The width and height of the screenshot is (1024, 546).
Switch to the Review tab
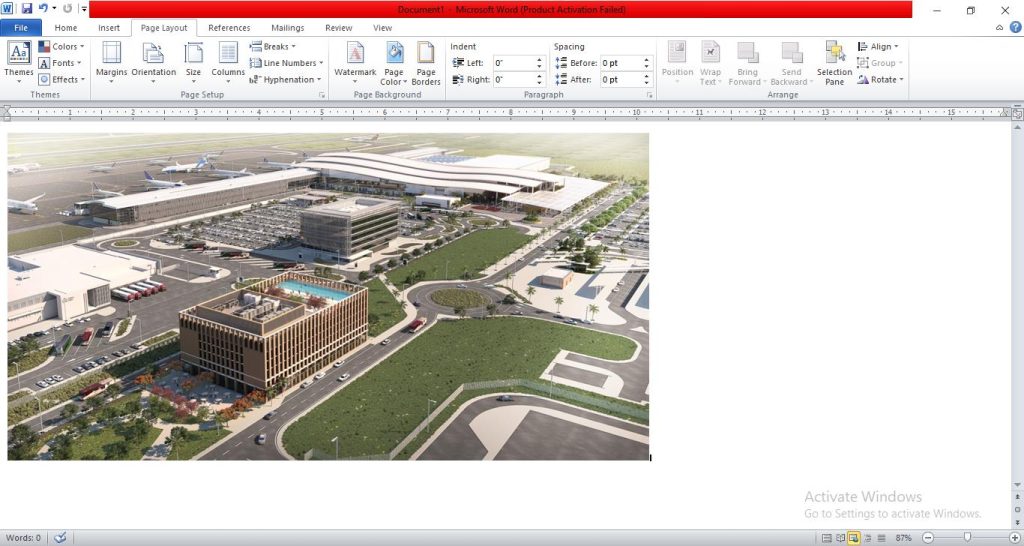coord(339,27)
